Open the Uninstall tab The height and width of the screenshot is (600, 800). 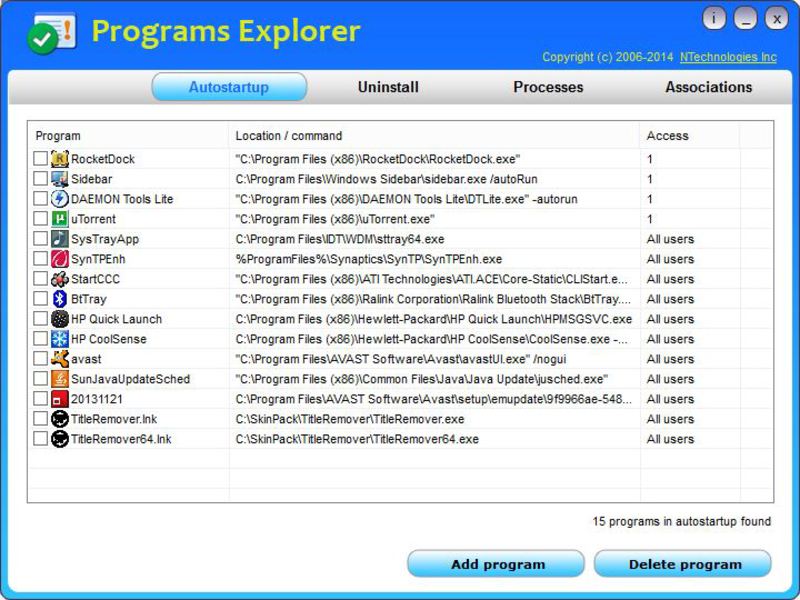click(x=388, y=87)
